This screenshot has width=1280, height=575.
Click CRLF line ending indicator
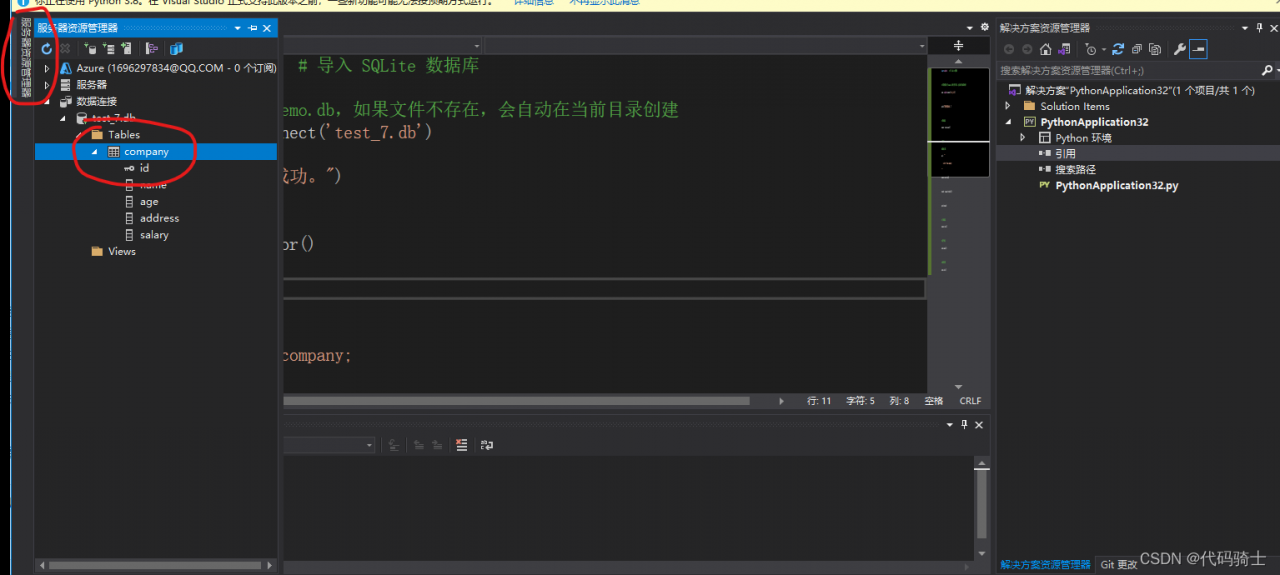(970, 401)
